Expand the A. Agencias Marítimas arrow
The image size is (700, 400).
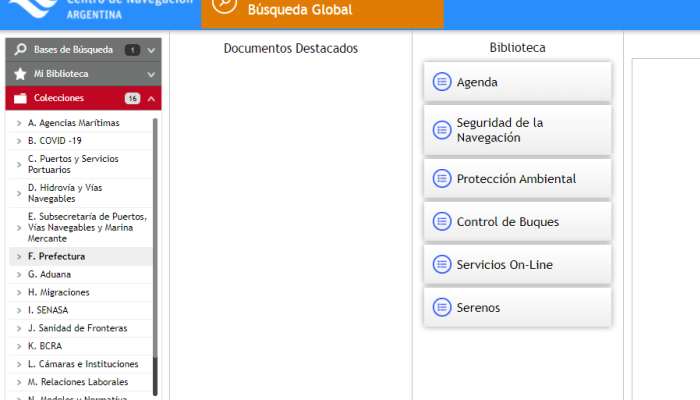coord(19,123)
